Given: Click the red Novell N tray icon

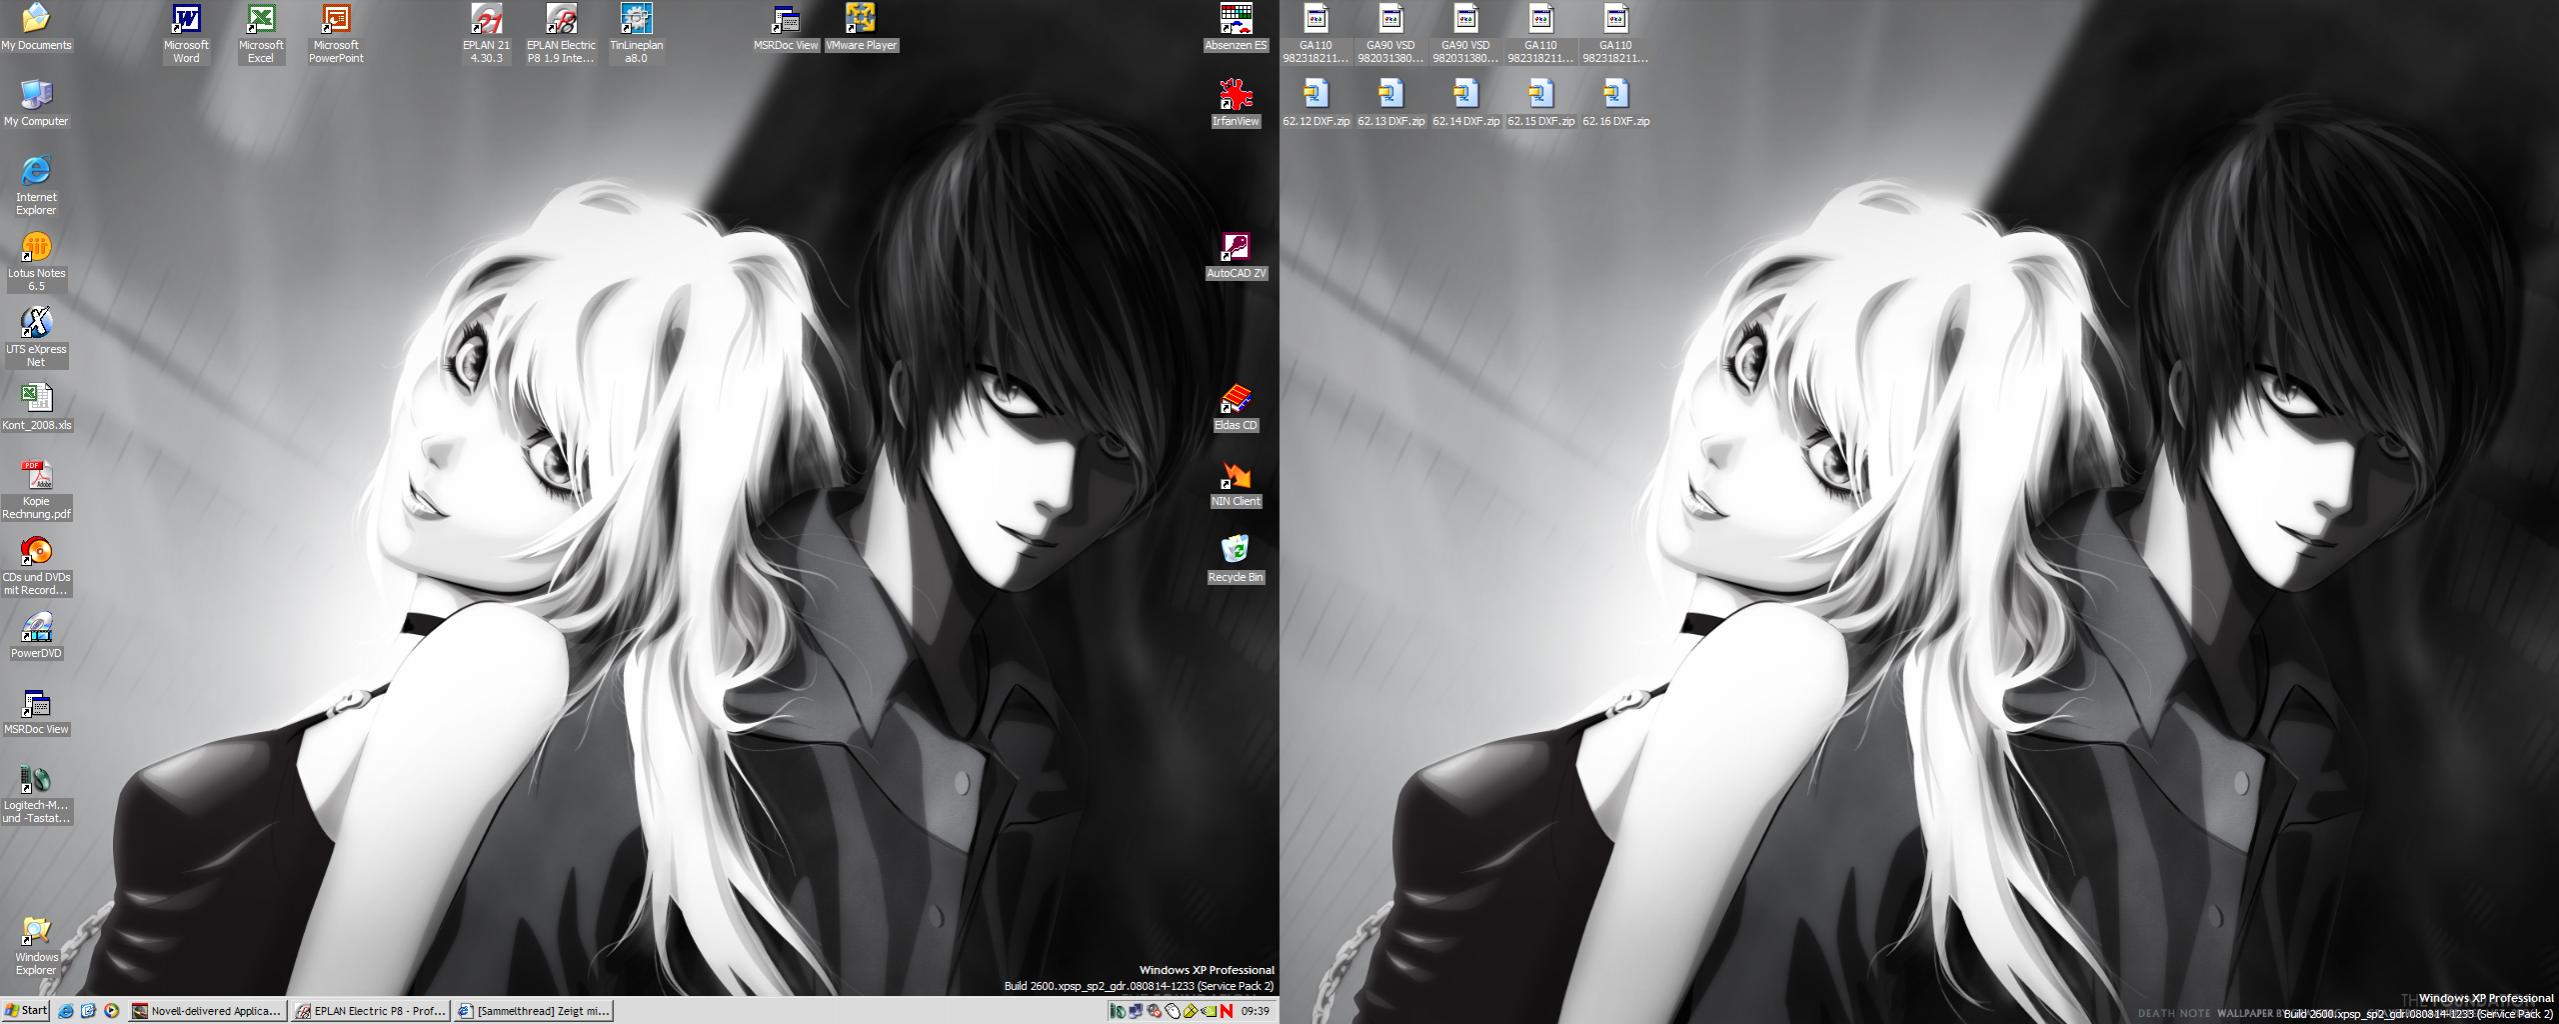Looking at the screenshot, I should [x=1226, y=1011].
